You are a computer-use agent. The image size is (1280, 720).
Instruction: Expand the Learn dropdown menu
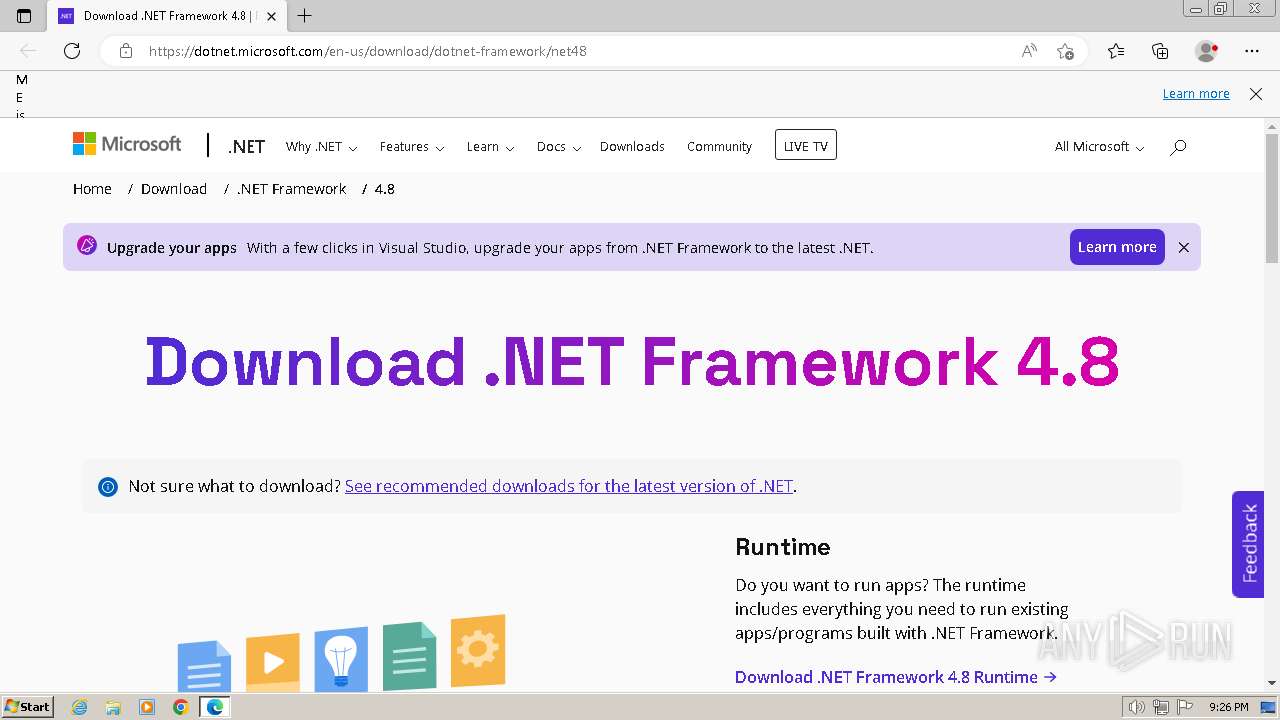pos(490,147)
